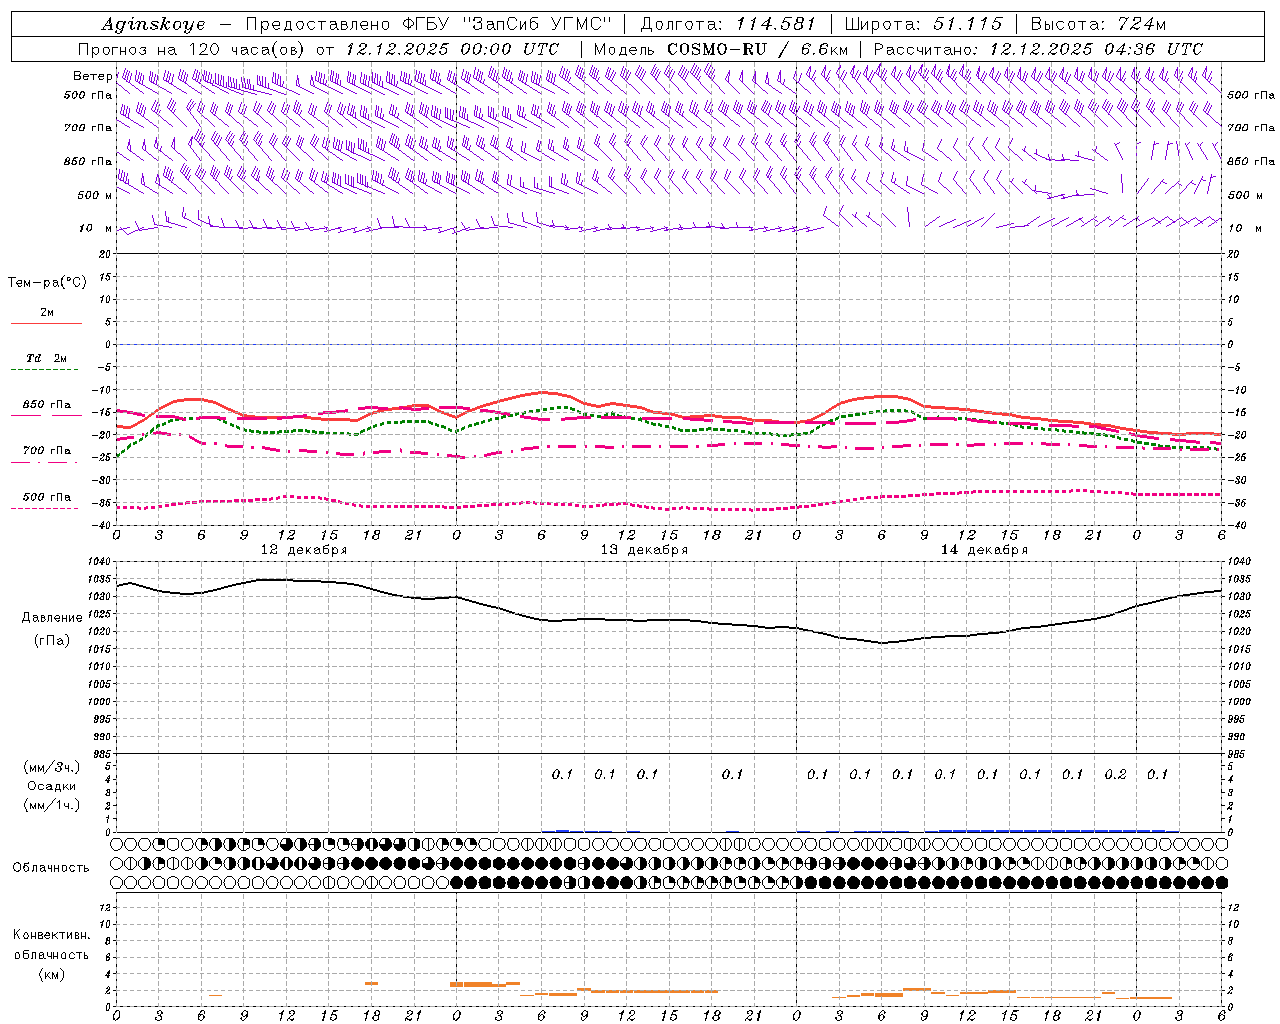Click the "Широта: 51.115" header field
This screenshot has width=1280, height=1024.
point(923,24)
